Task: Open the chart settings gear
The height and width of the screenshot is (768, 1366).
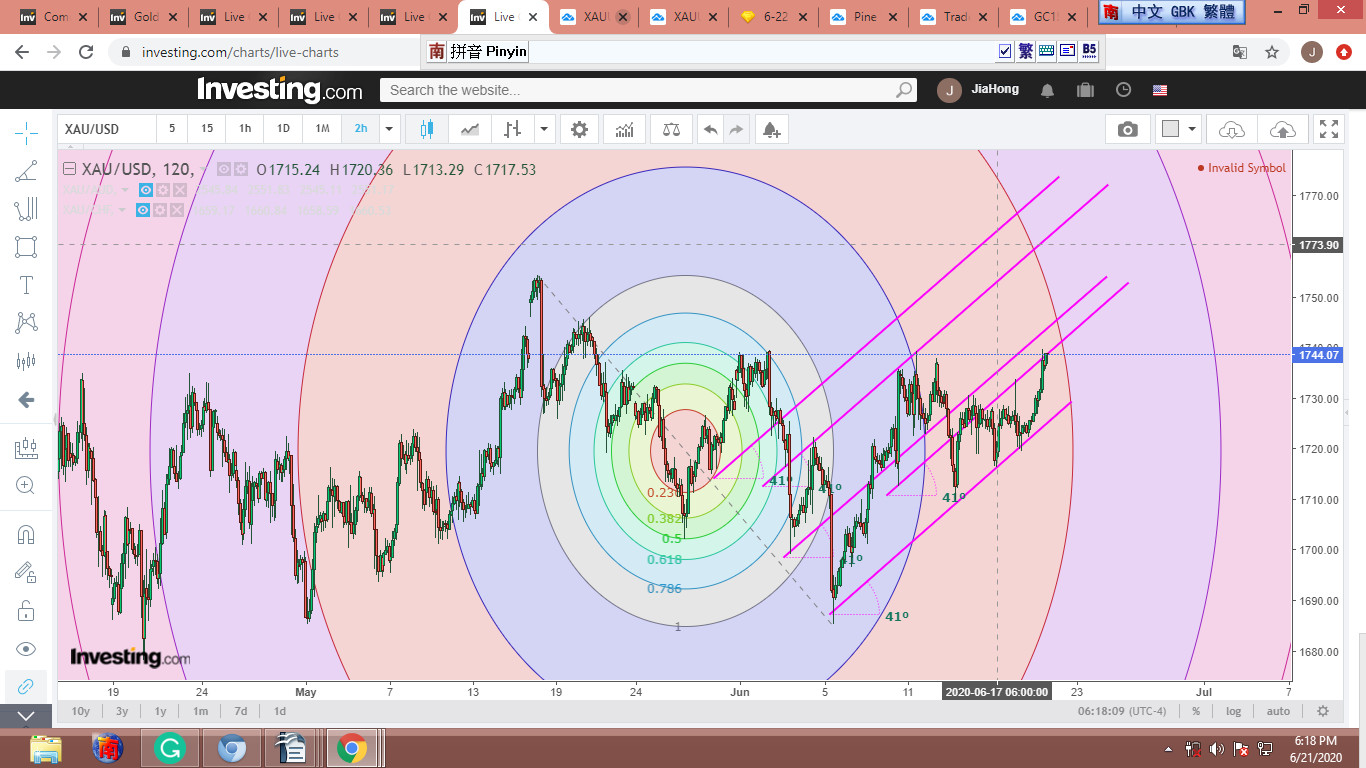Action: pos(579,129)
